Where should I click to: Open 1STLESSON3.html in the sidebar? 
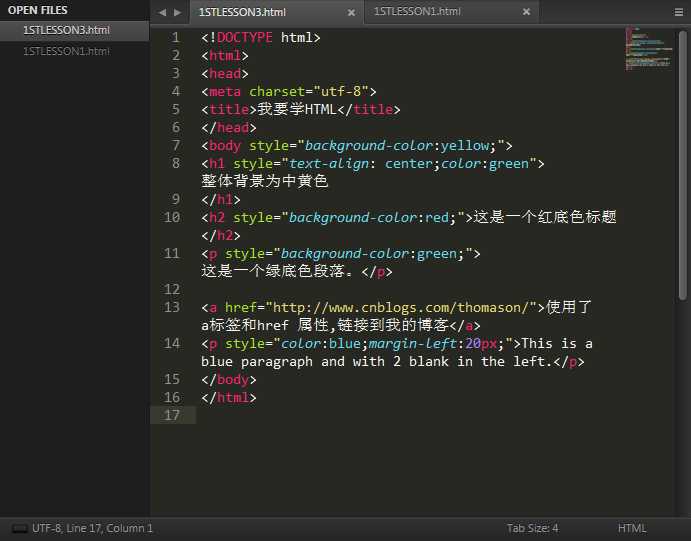point(66,30)
